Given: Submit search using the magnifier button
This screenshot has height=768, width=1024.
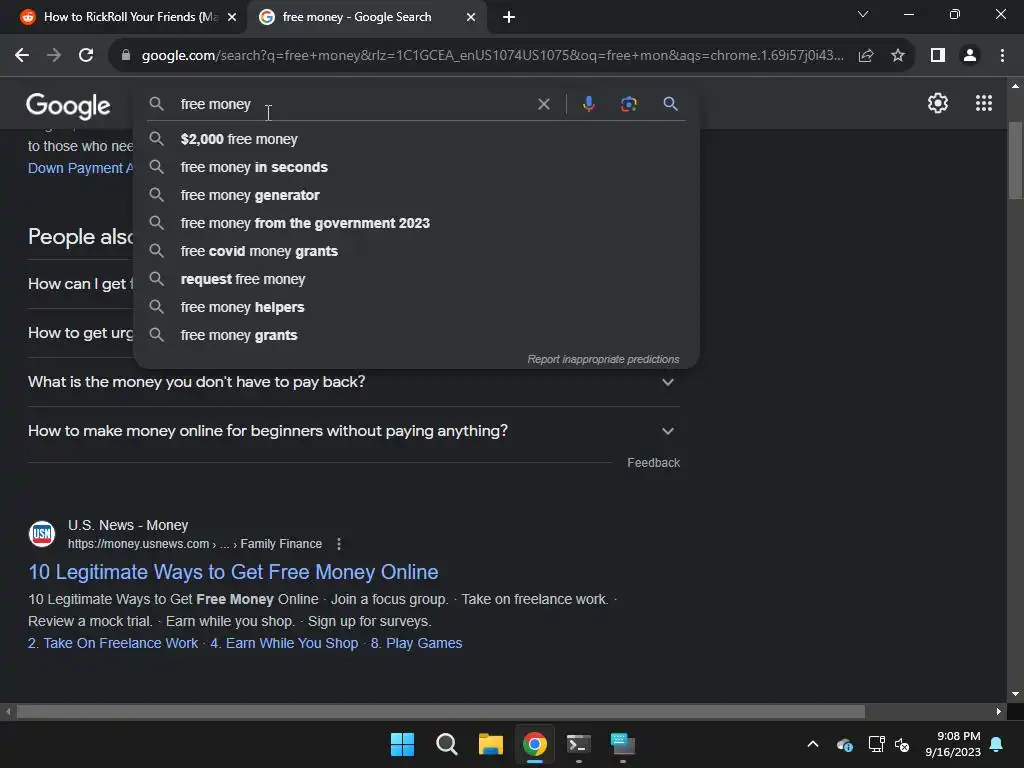Looking at the screenshot, I should click(x=670, y=104).
